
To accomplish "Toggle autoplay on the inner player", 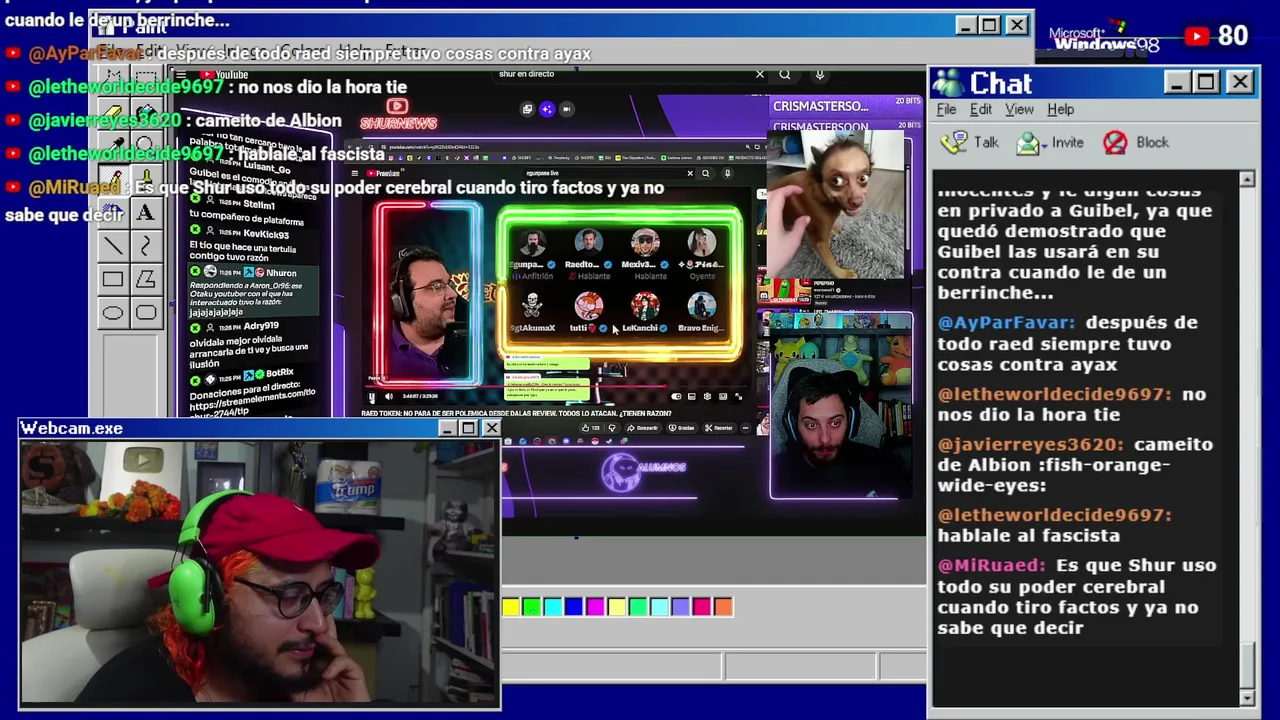I will (x=676, y=396).
